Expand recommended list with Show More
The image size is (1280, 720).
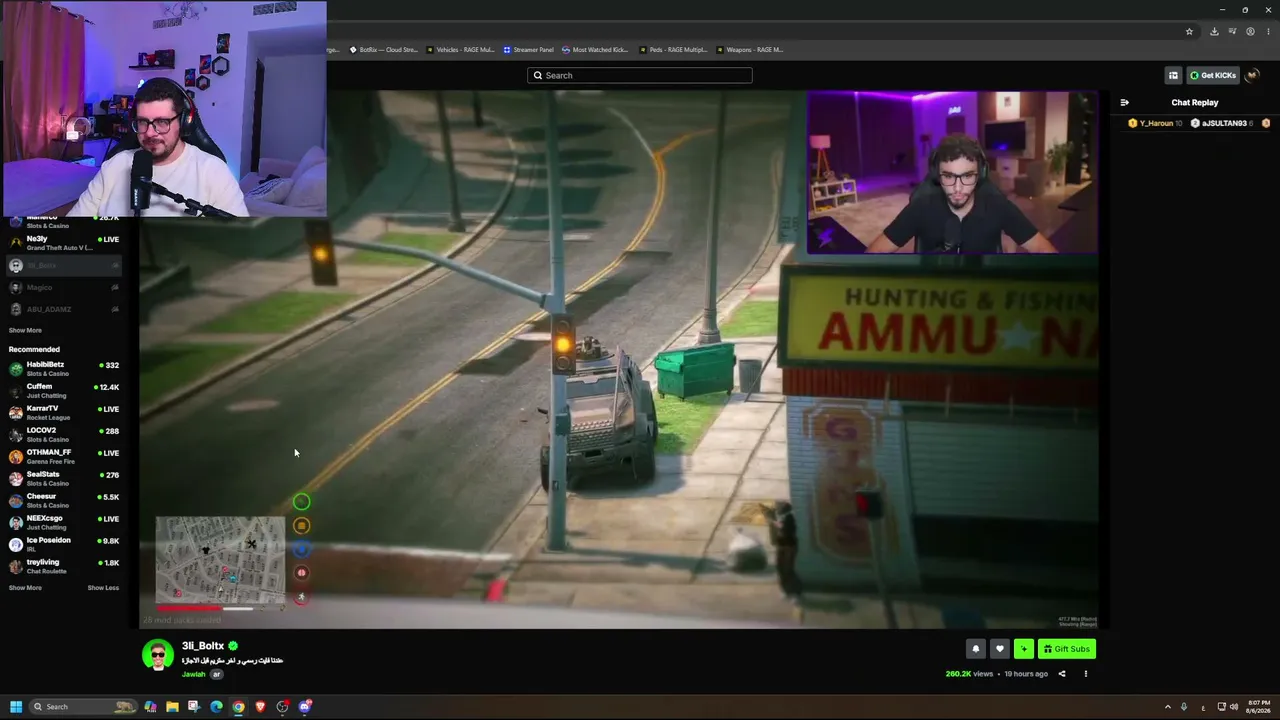tap(25, 588)
